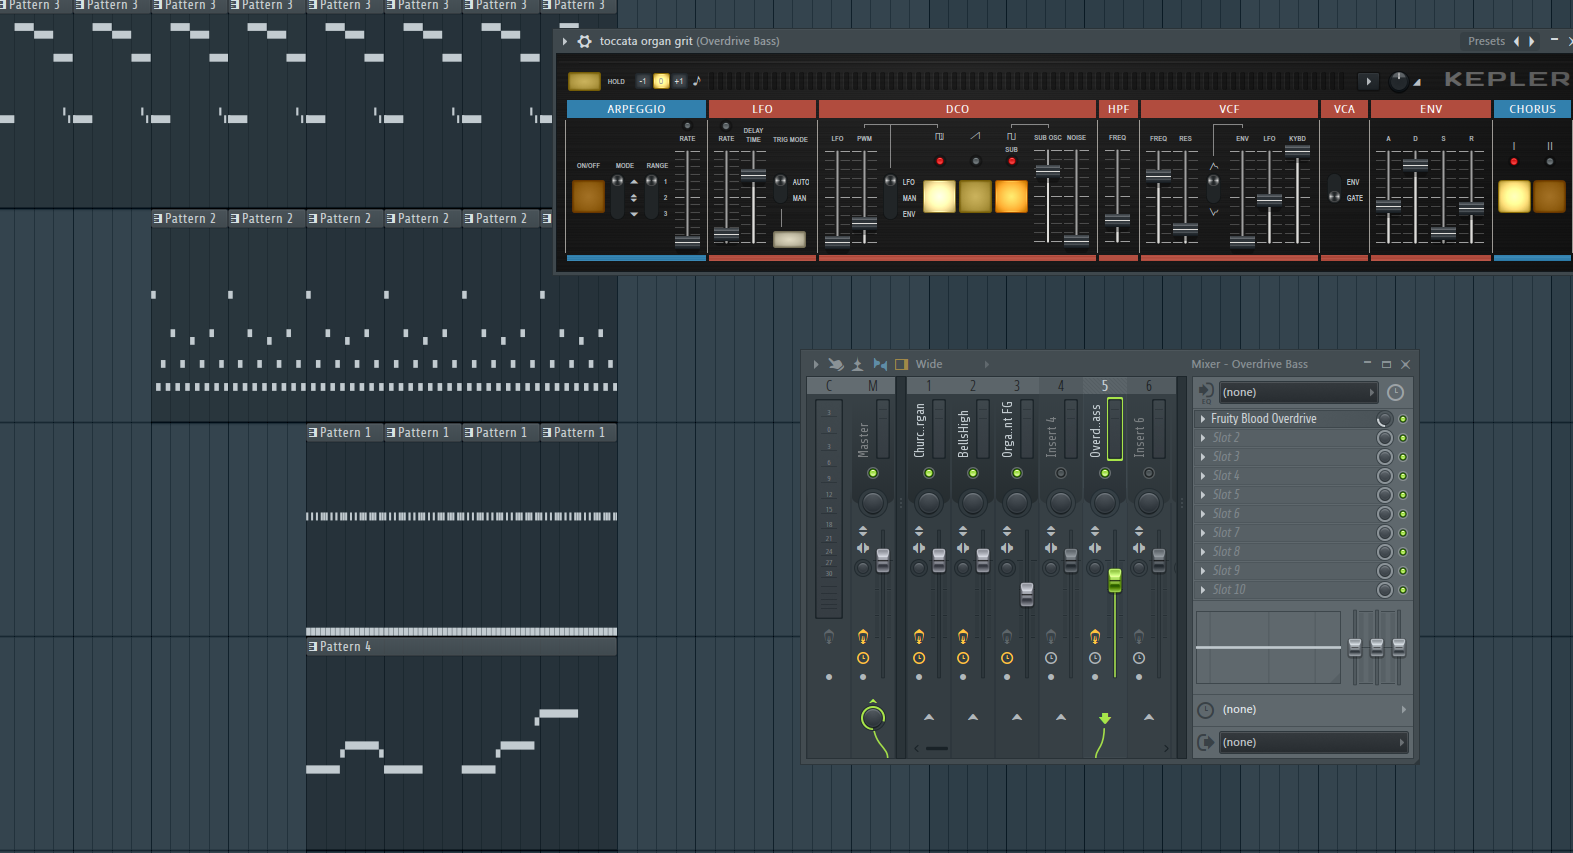1573x853 pixels.
Task: Click Organ FG track latency clock icon
Action: (x=1007, y=658)
